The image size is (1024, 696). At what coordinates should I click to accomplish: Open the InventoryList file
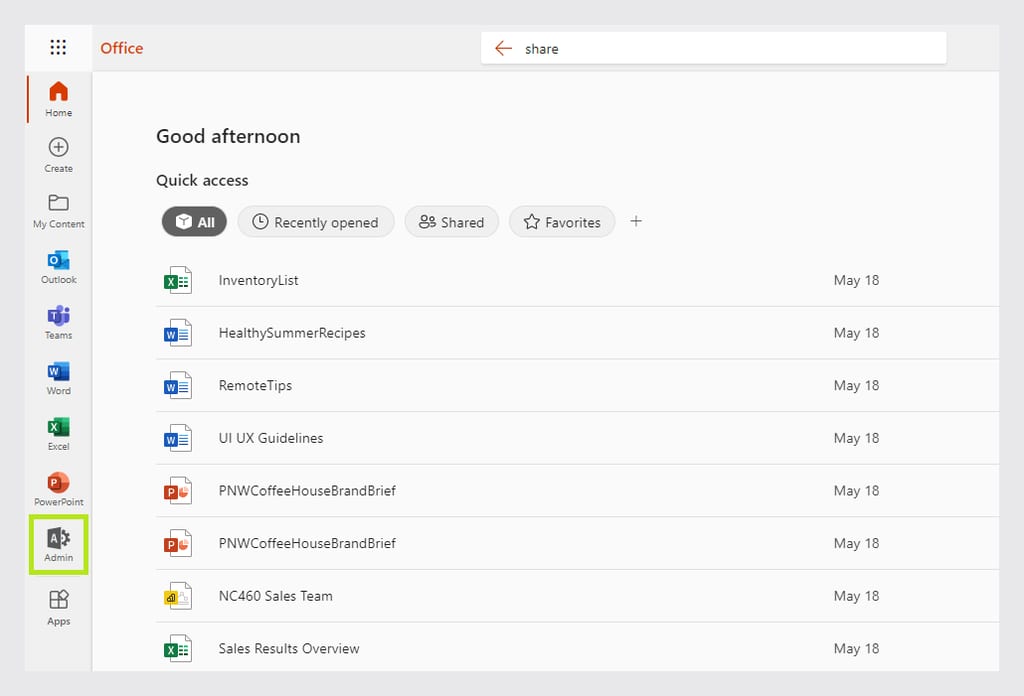(259, 281)
